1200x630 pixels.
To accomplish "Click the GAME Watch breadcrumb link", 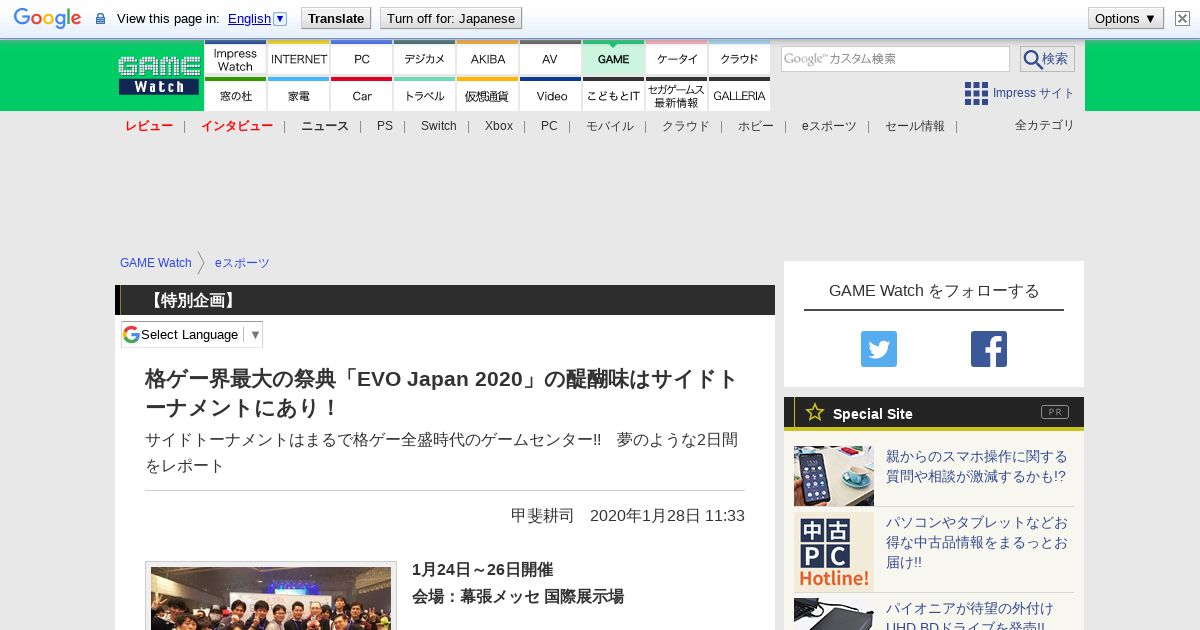I will point(156,263).
